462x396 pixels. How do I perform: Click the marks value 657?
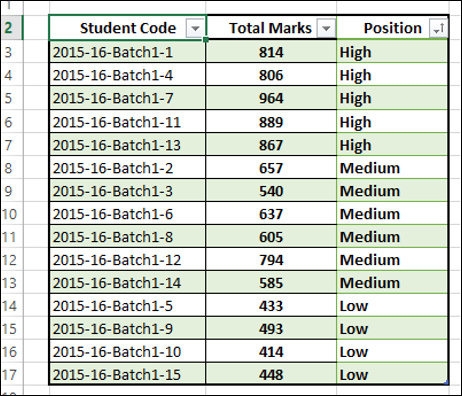[271, 168]
